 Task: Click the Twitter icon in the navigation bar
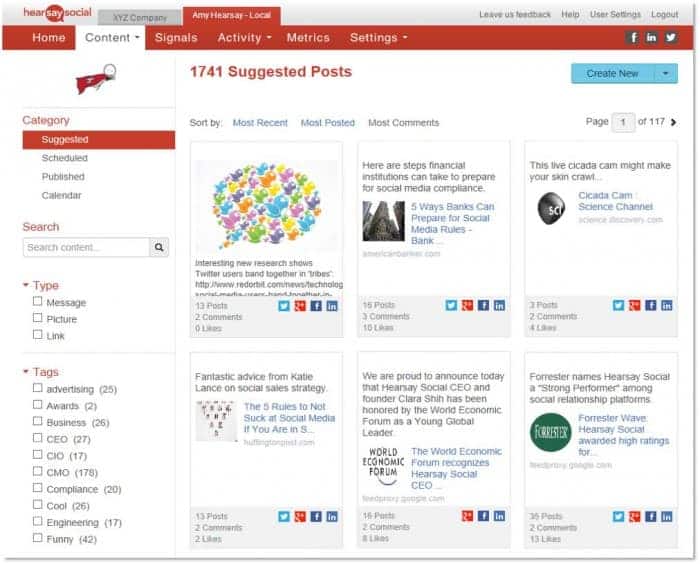(671, 38)
